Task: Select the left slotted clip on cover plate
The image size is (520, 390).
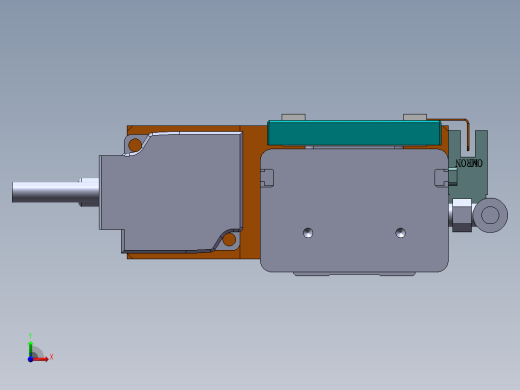Action: click(267, 178)
